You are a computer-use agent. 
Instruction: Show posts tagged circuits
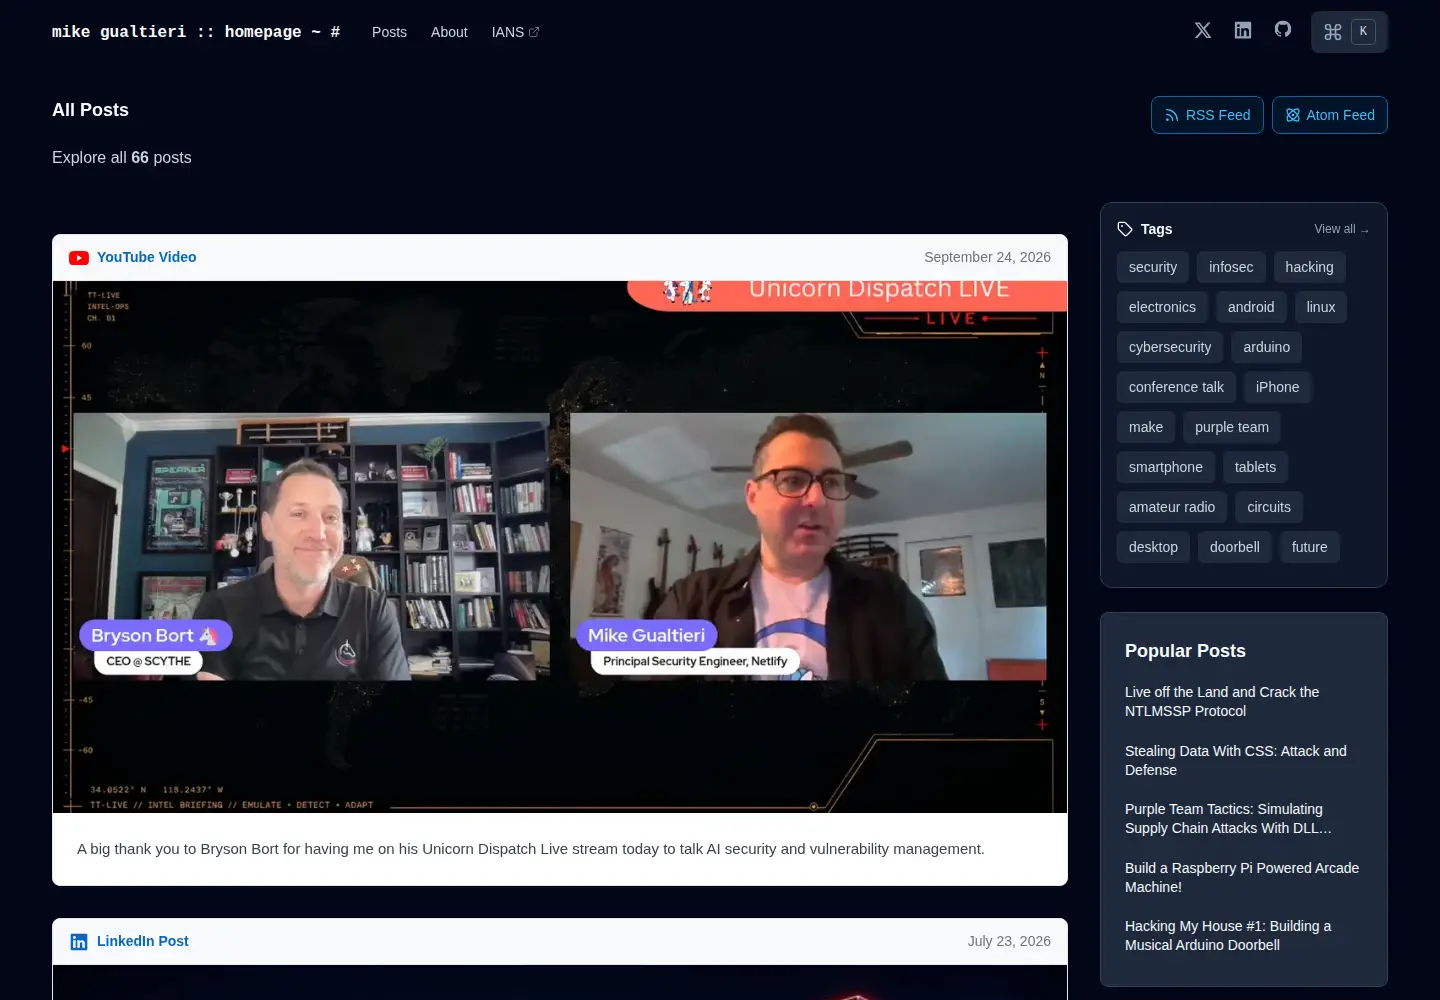click(x=1269, y=507)
